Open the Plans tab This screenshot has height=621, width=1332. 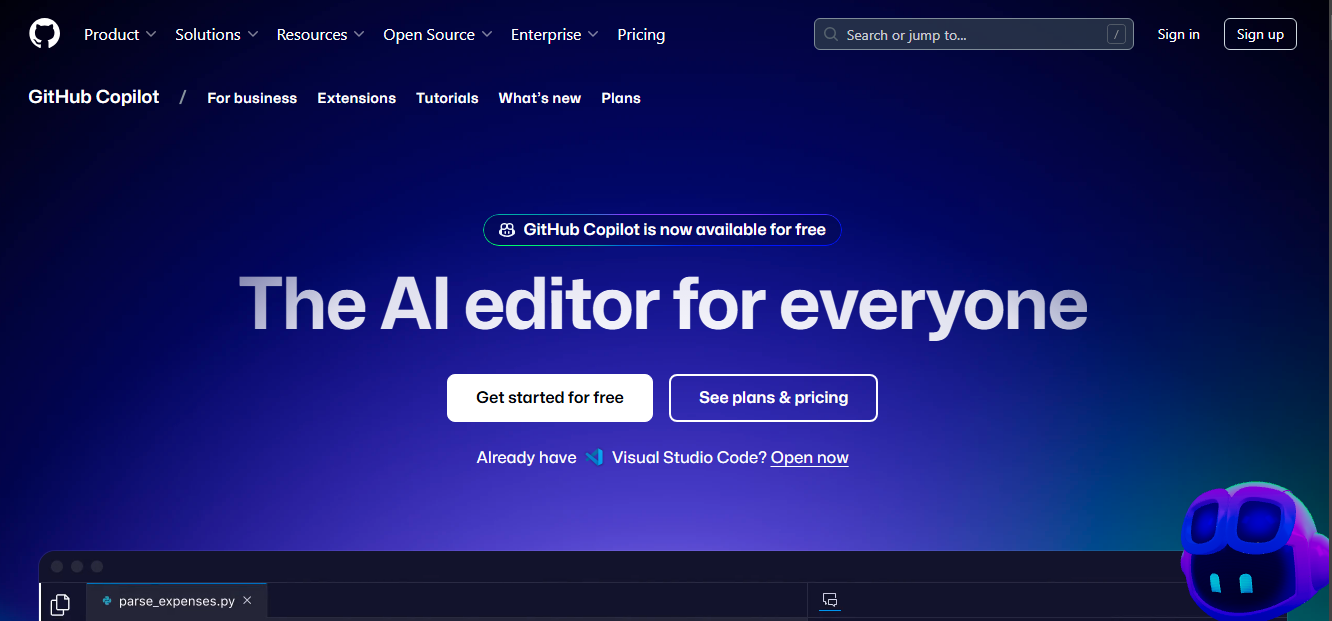tap(621, 98)
